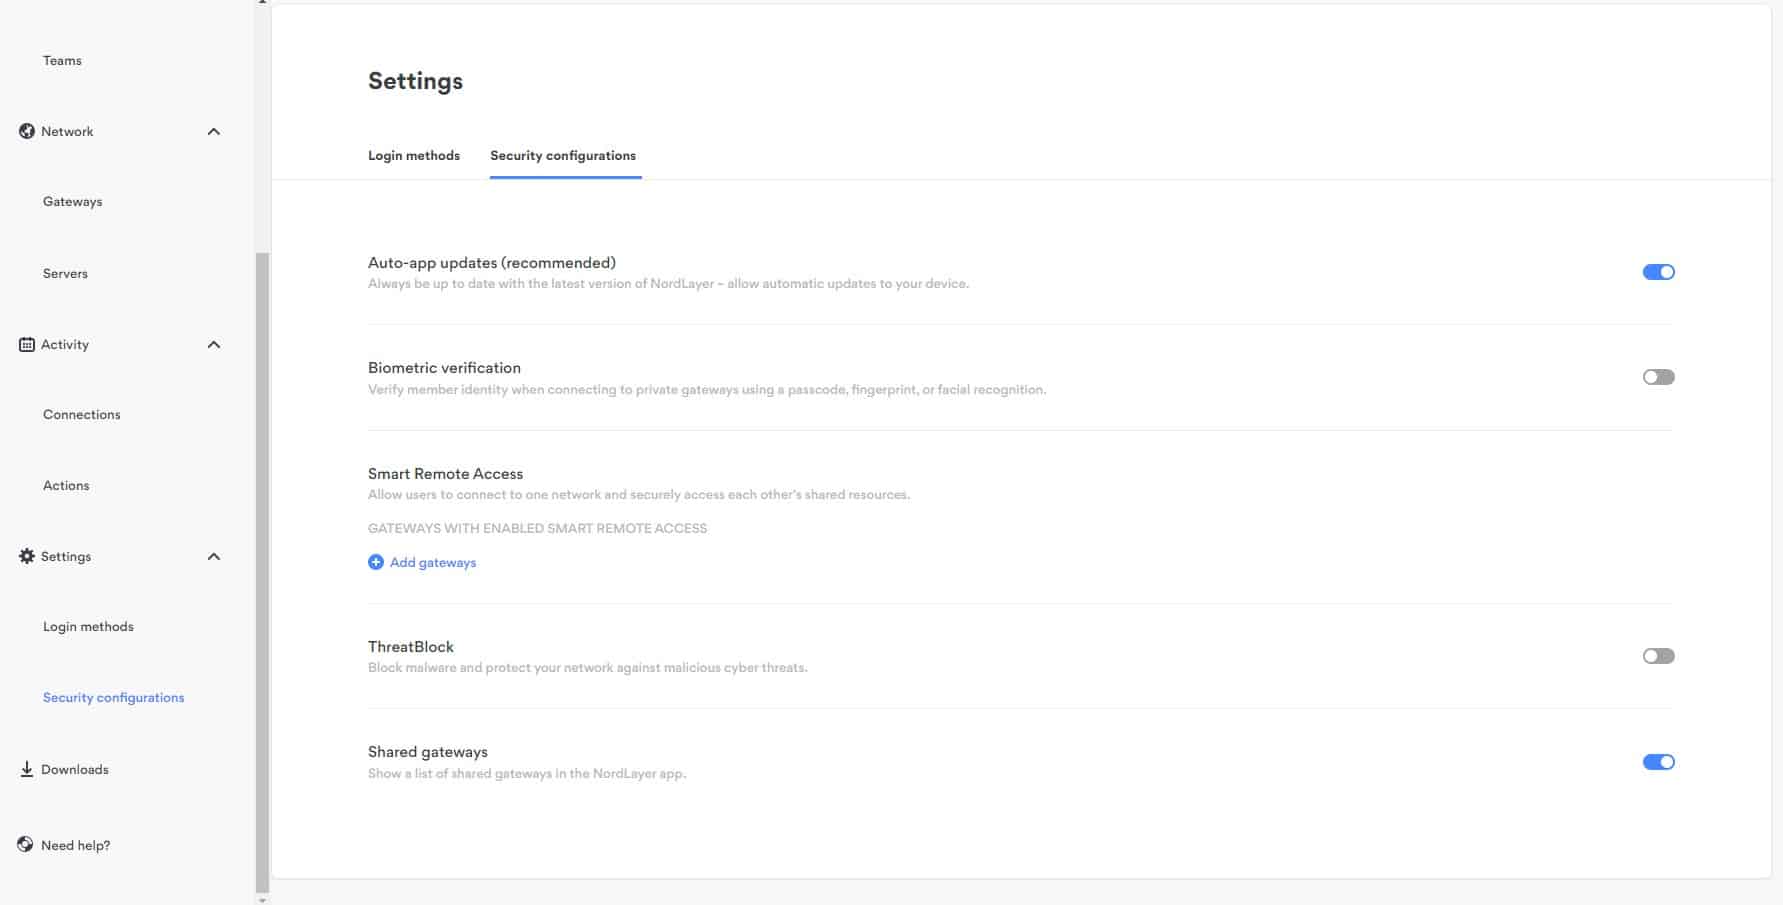Select the Security configurations tab

coord(563,156)
